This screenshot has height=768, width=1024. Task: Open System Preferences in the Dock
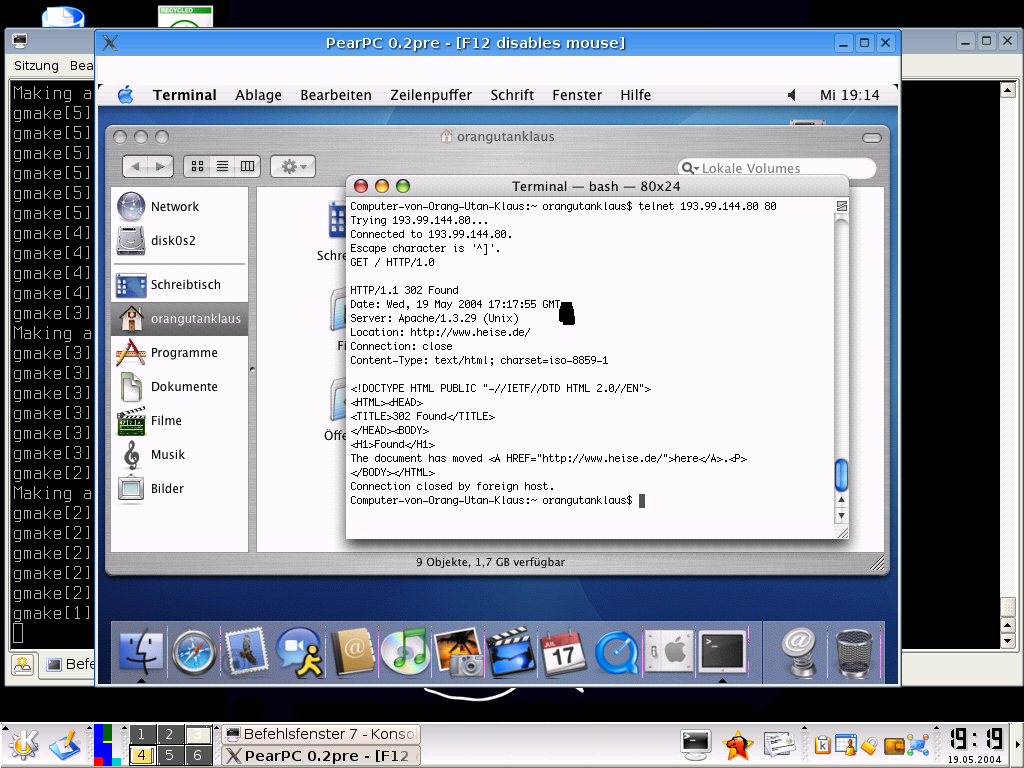667,652
